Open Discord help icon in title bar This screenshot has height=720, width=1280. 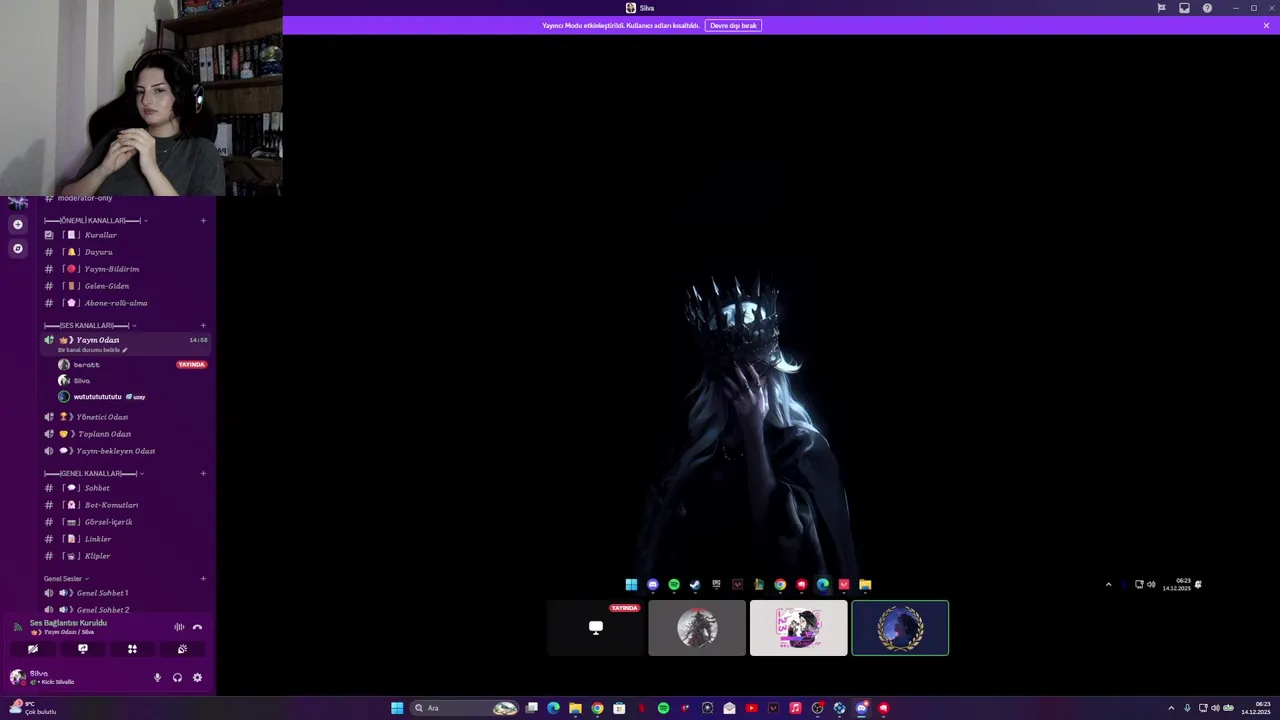tap(1207, 8)
